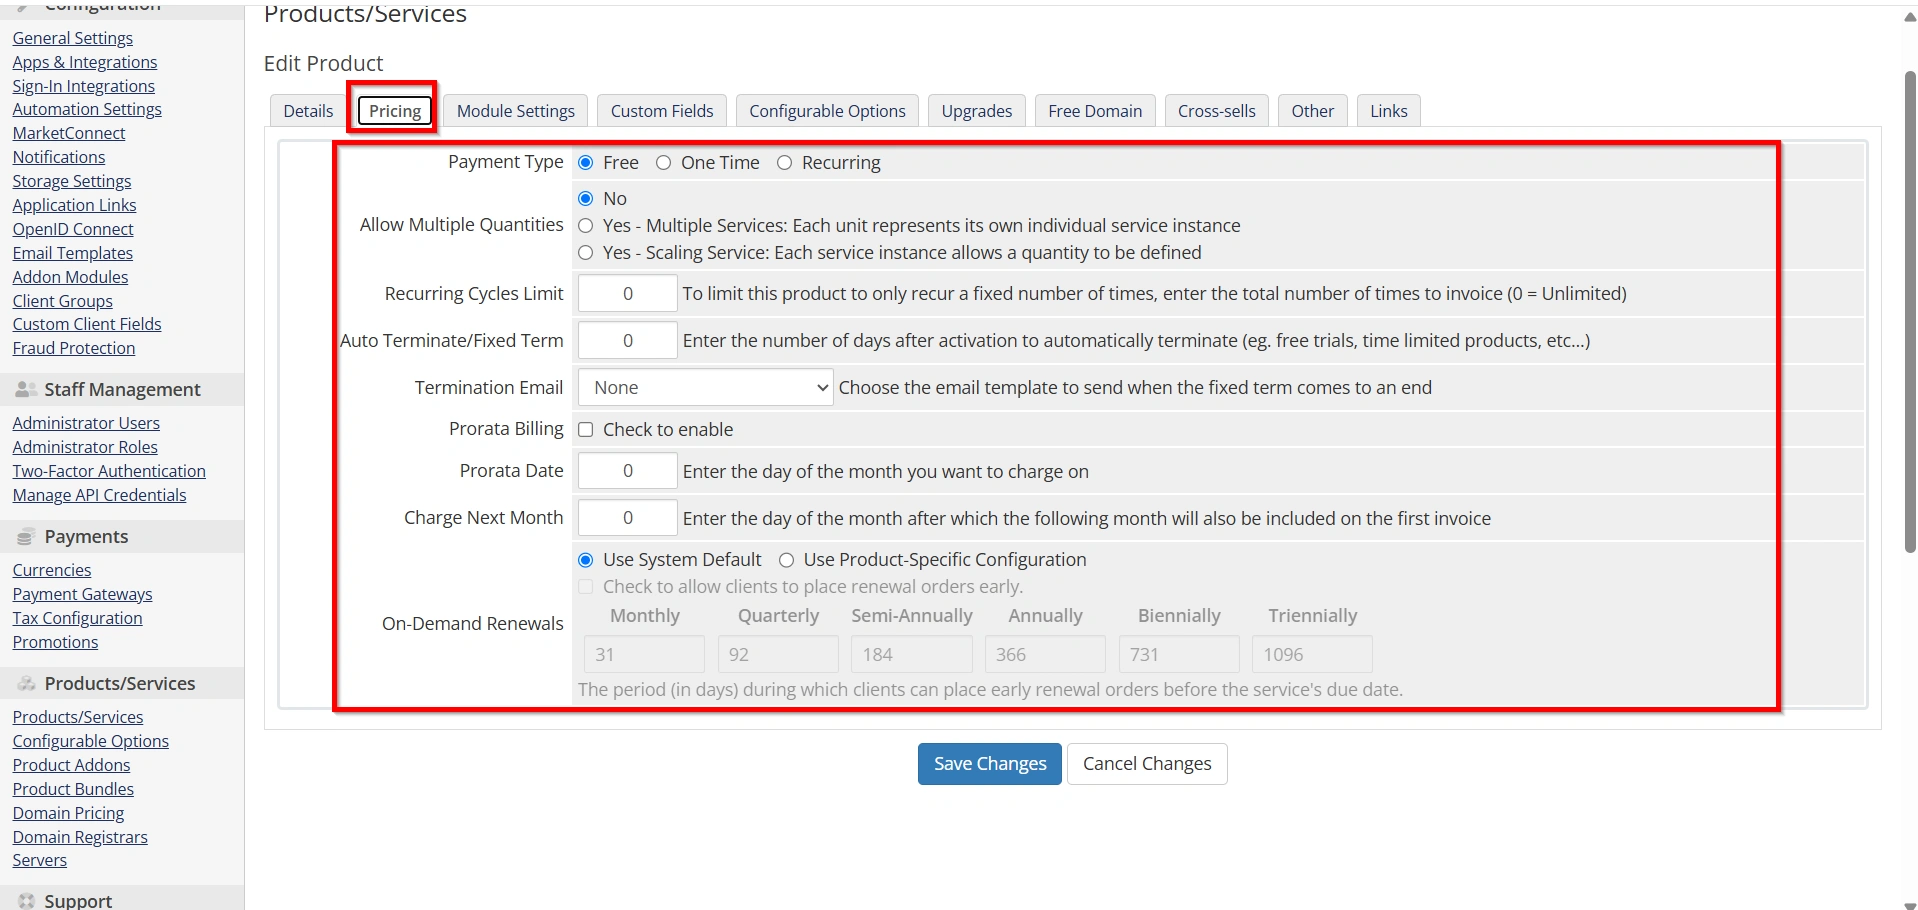Viewport: 1918px width, 910px height.
Task: Switch to the Cross-sells tab
Action: click(1217, 111)
